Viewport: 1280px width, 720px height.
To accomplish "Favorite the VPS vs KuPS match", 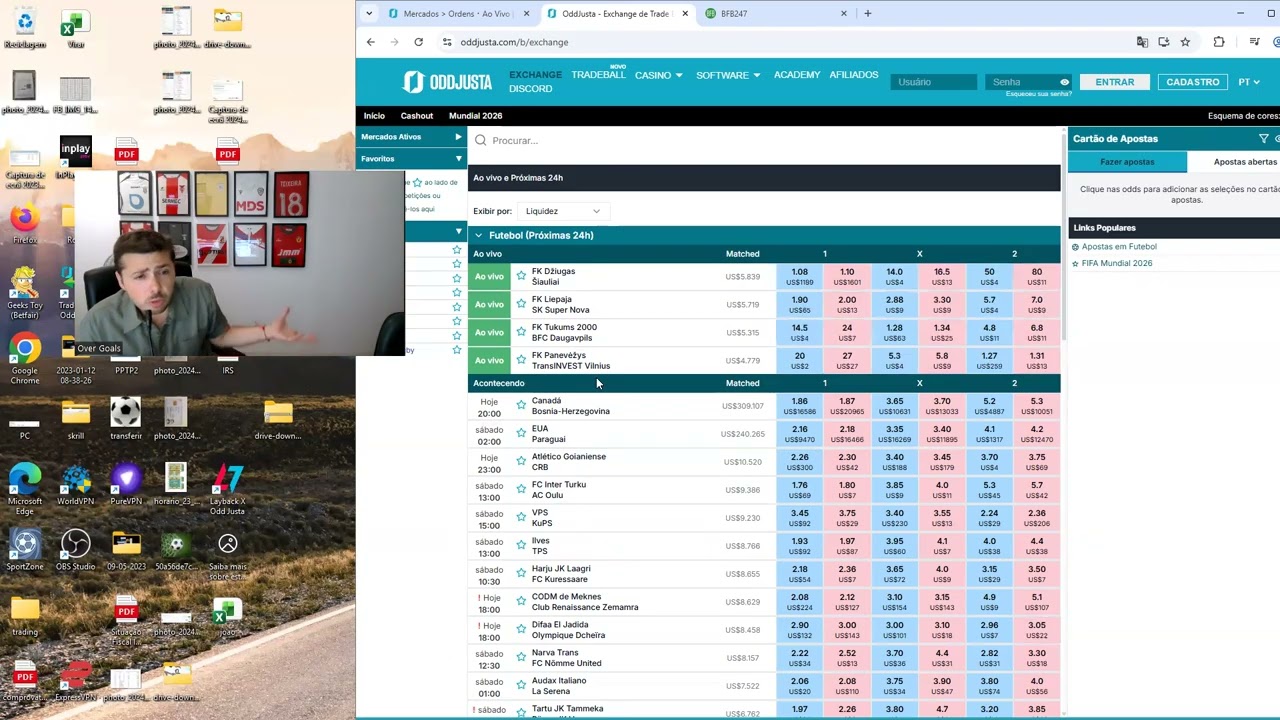I will point(521,518).
